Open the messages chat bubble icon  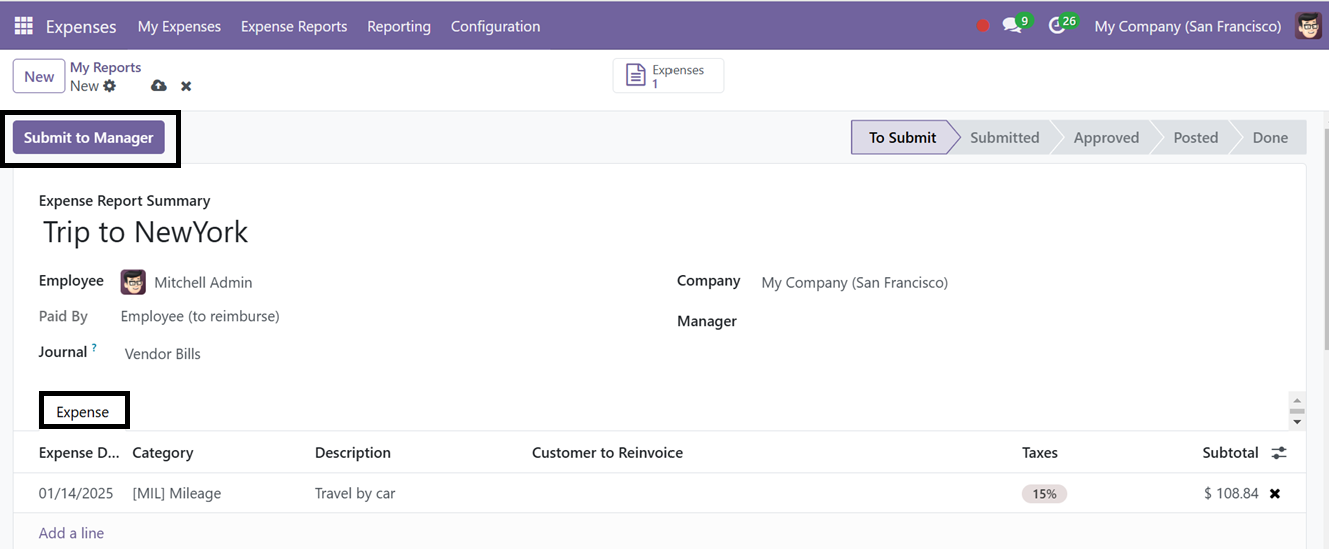(x=1012, y=26)
